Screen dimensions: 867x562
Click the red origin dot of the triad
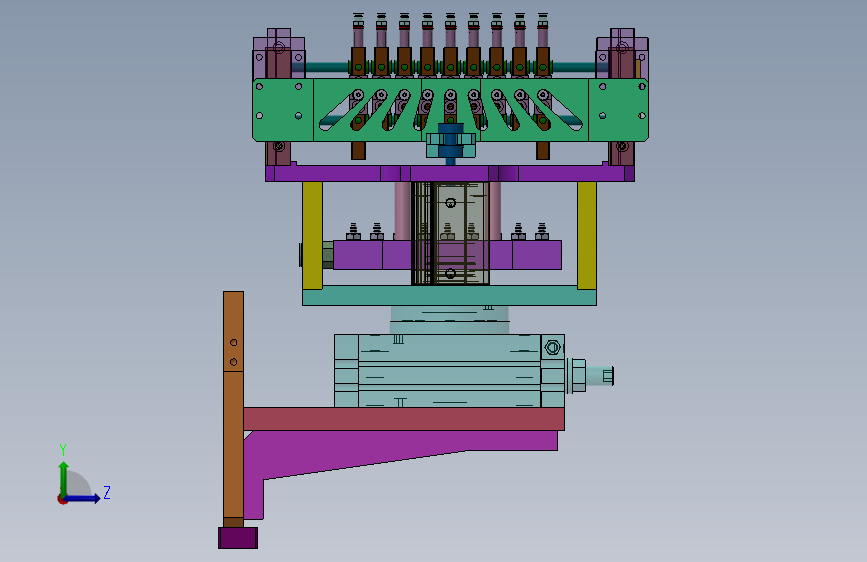[x=61, y=500]
